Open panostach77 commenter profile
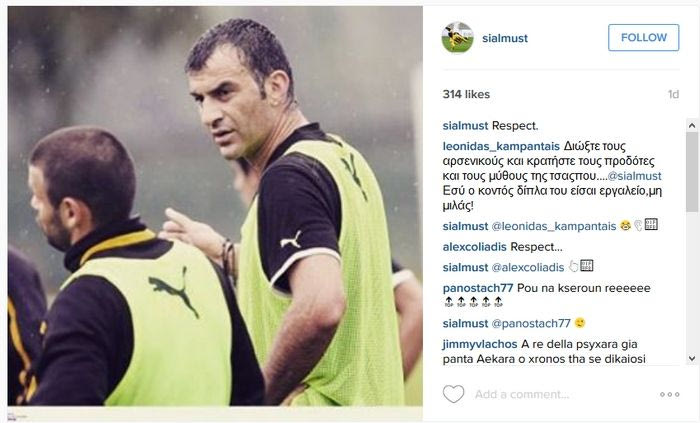The height and width of the screenshot is (423, 700). (x=478, y=288)
